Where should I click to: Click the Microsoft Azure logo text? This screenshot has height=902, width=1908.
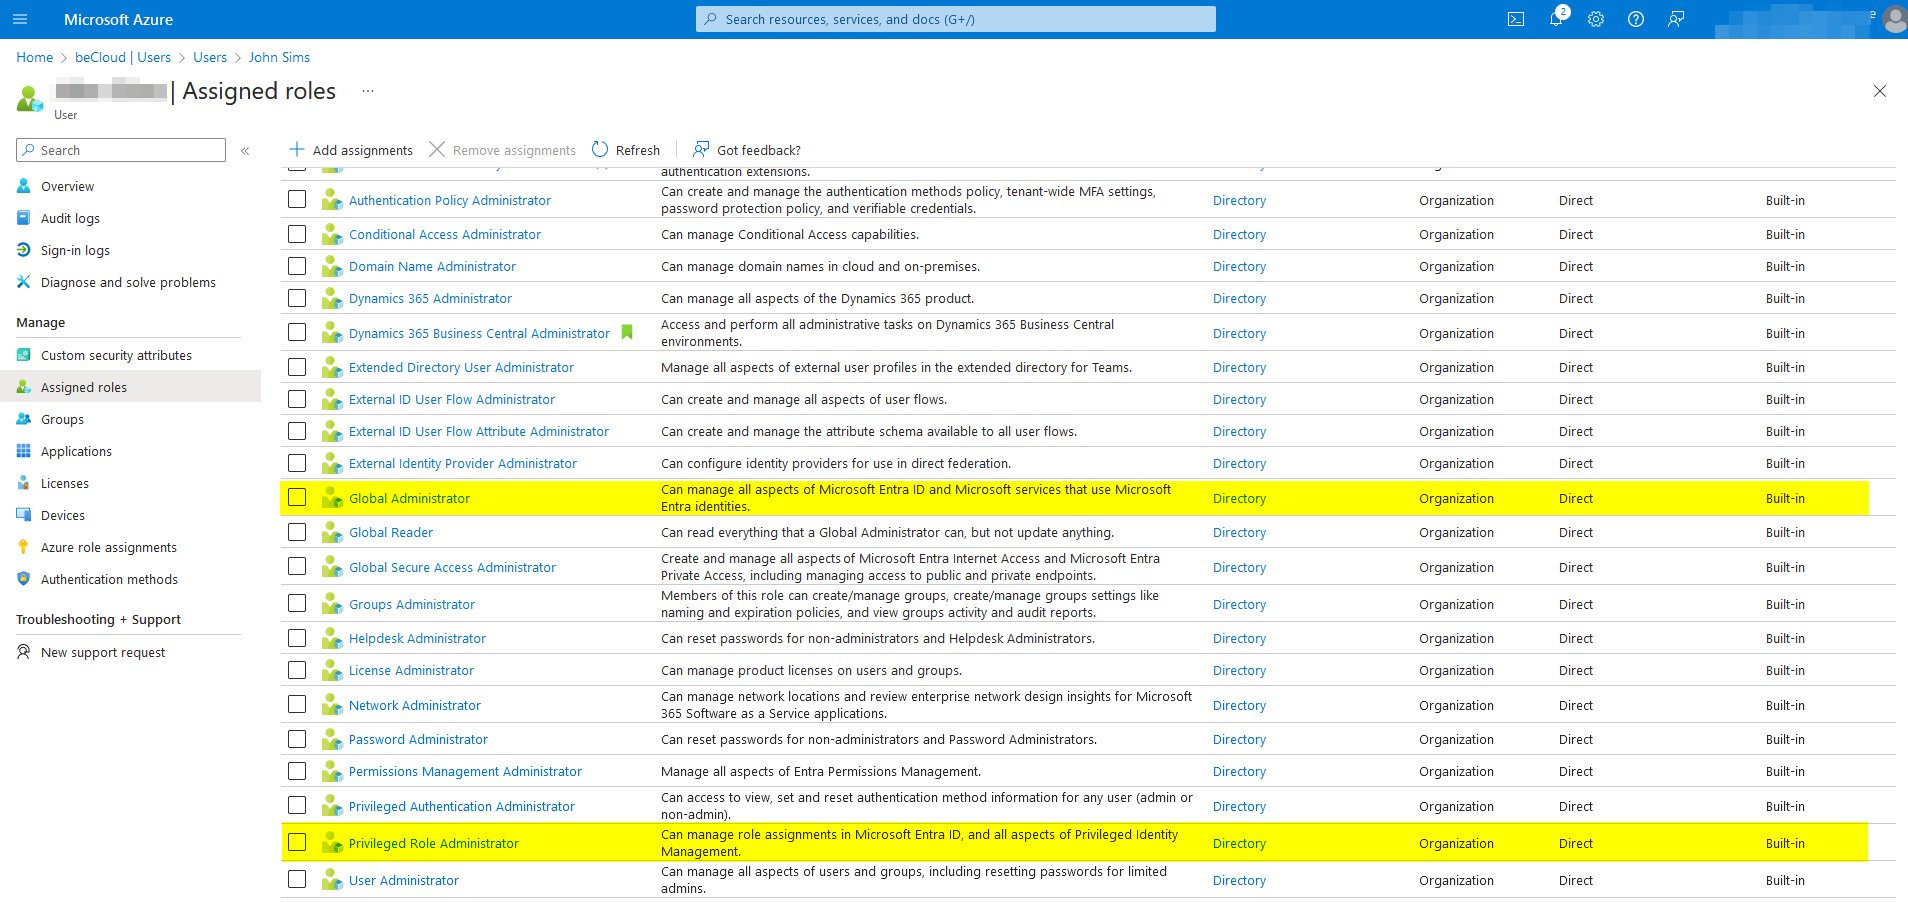pos(119,19)
